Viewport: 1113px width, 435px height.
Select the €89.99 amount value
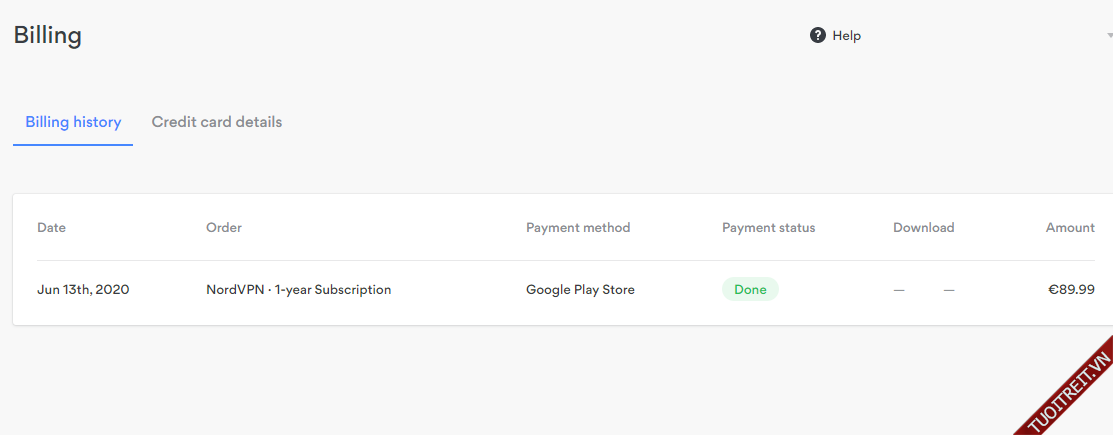[x=1071, y=290]
